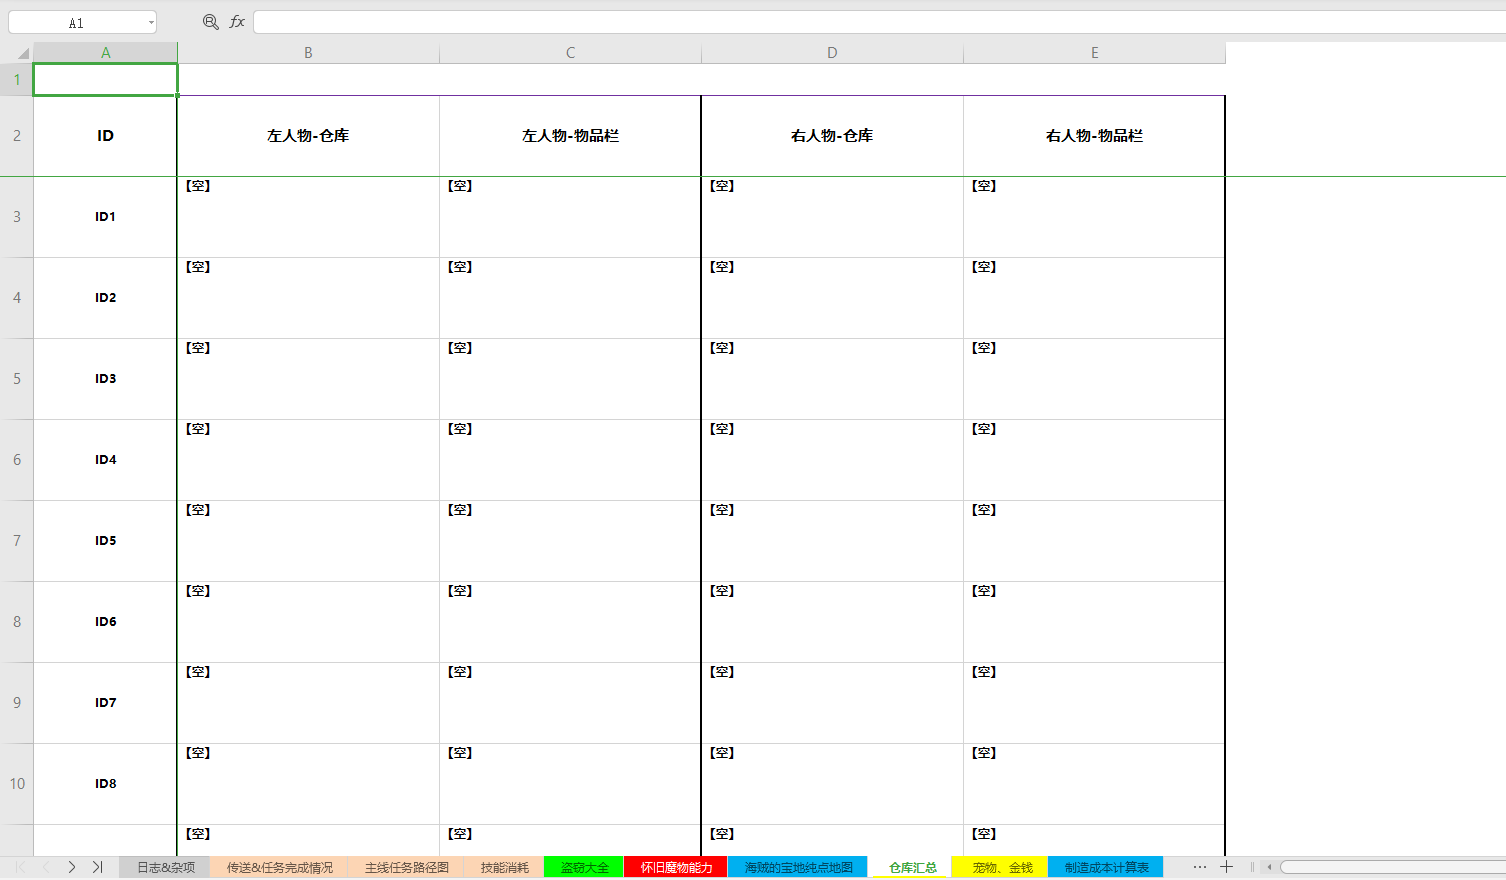Go to next sheet tab arrow
The image size is (1506, 880).
coord(72,867)
